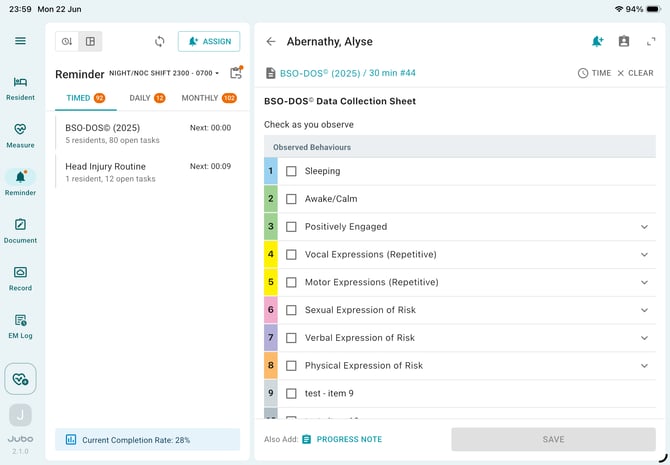
Task: Switch to the DAILY tab
Action: point(147,98)
